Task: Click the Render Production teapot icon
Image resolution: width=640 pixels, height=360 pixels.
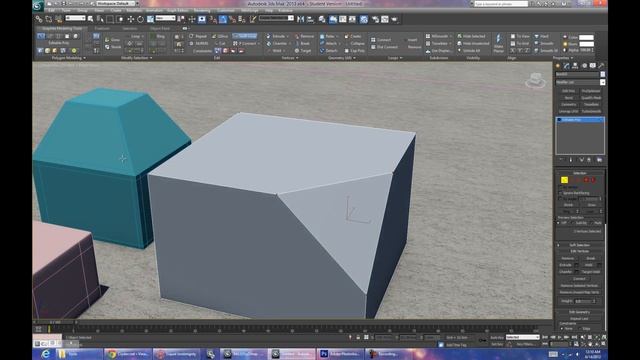Action: [394, 19]
